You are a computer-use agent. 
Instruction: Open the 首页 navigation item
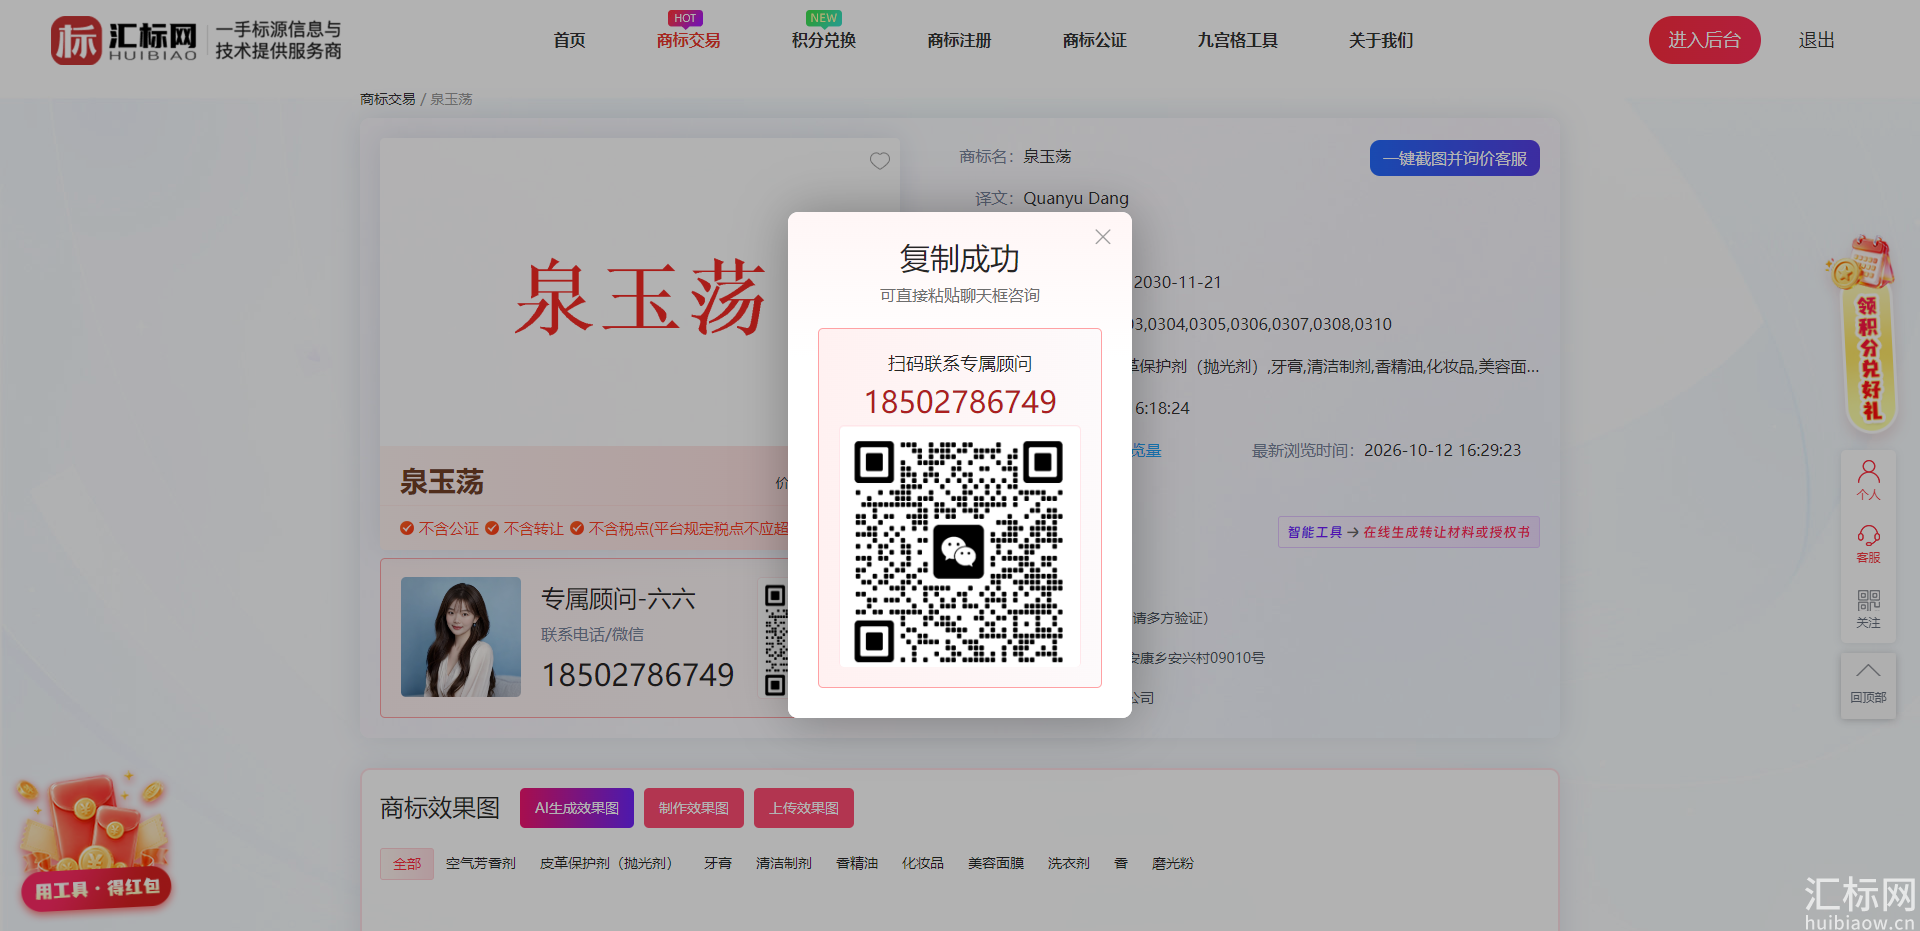(569, 40)
